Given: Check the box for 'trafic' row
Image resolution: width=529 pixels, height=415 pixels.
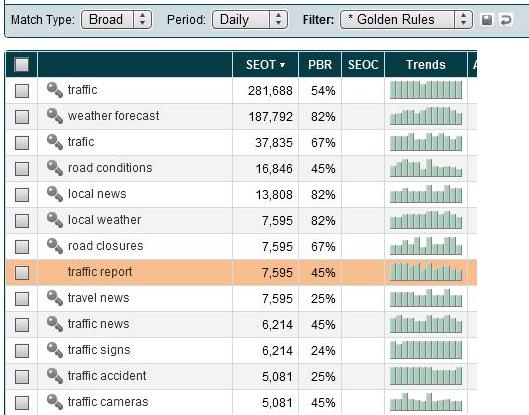Looking at the screenshot, I should tap(22, 142).
